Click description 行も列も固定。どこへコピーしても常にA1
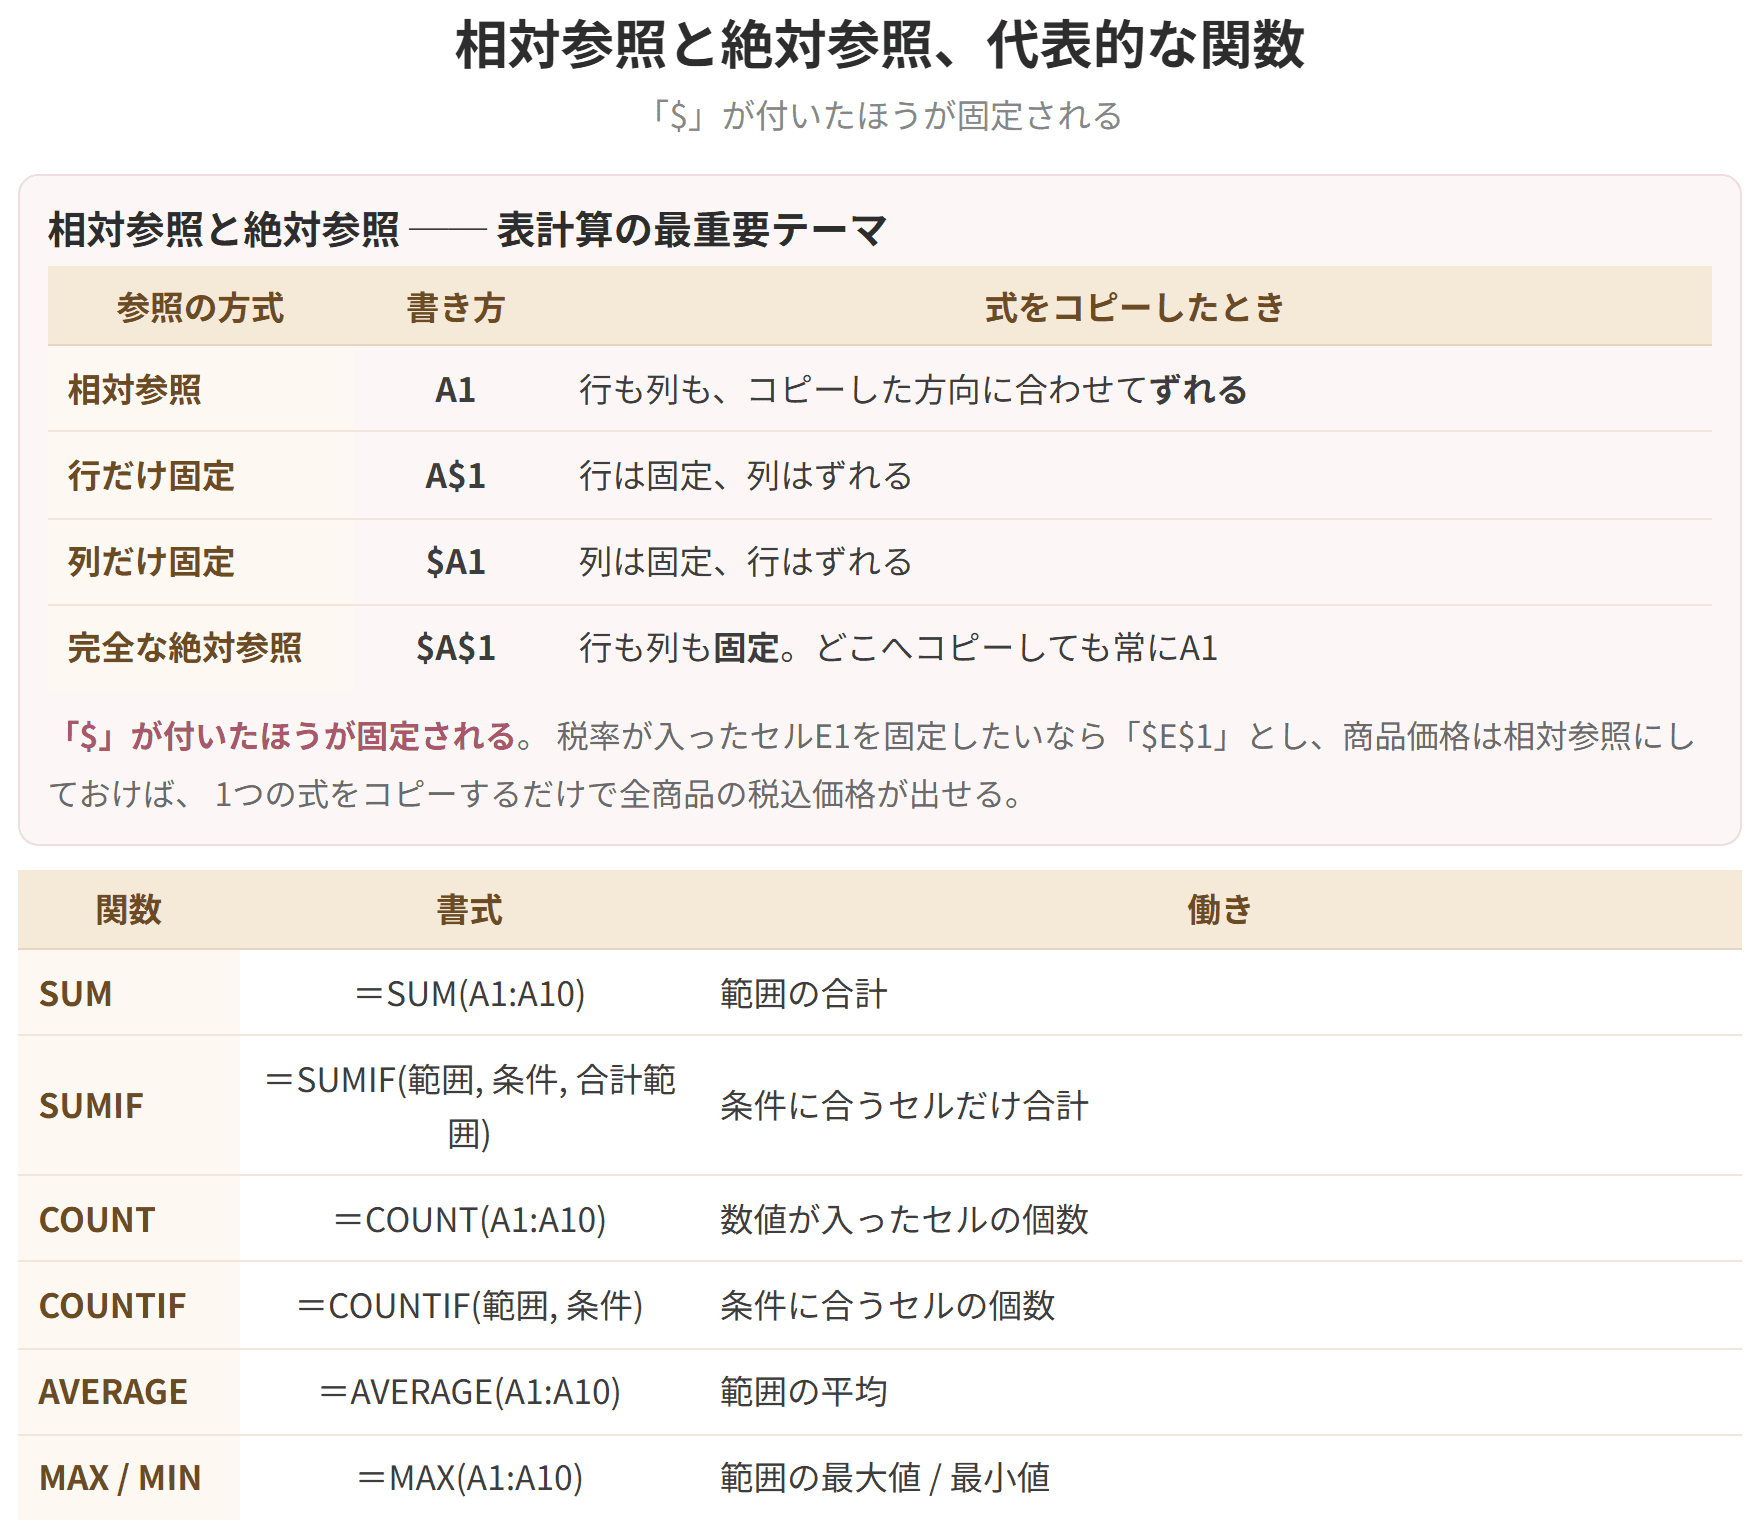Image resolution: width=1759 pixels, height=1537 pixels. tap(898, 648)
